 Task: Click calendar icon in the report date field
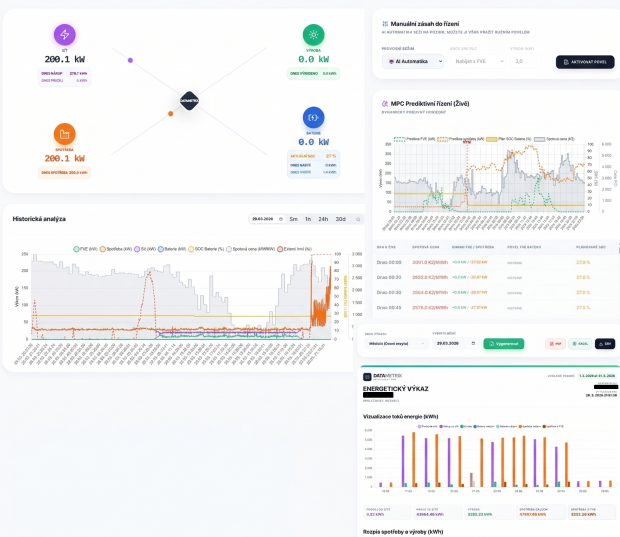pyautogui.click(x=473, y=343)
